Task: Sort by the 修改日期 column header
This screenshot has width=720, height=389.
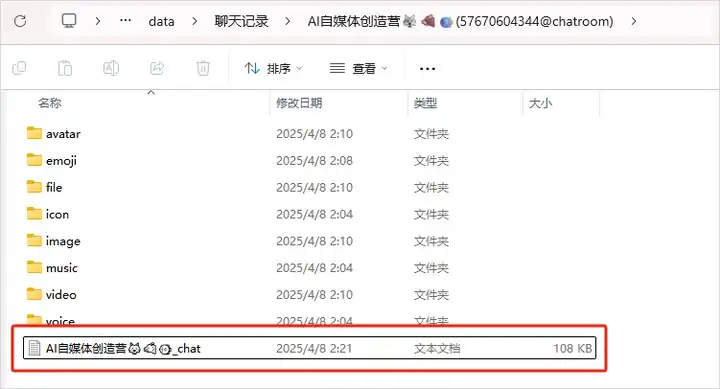Action: click(x=299, y=103)
